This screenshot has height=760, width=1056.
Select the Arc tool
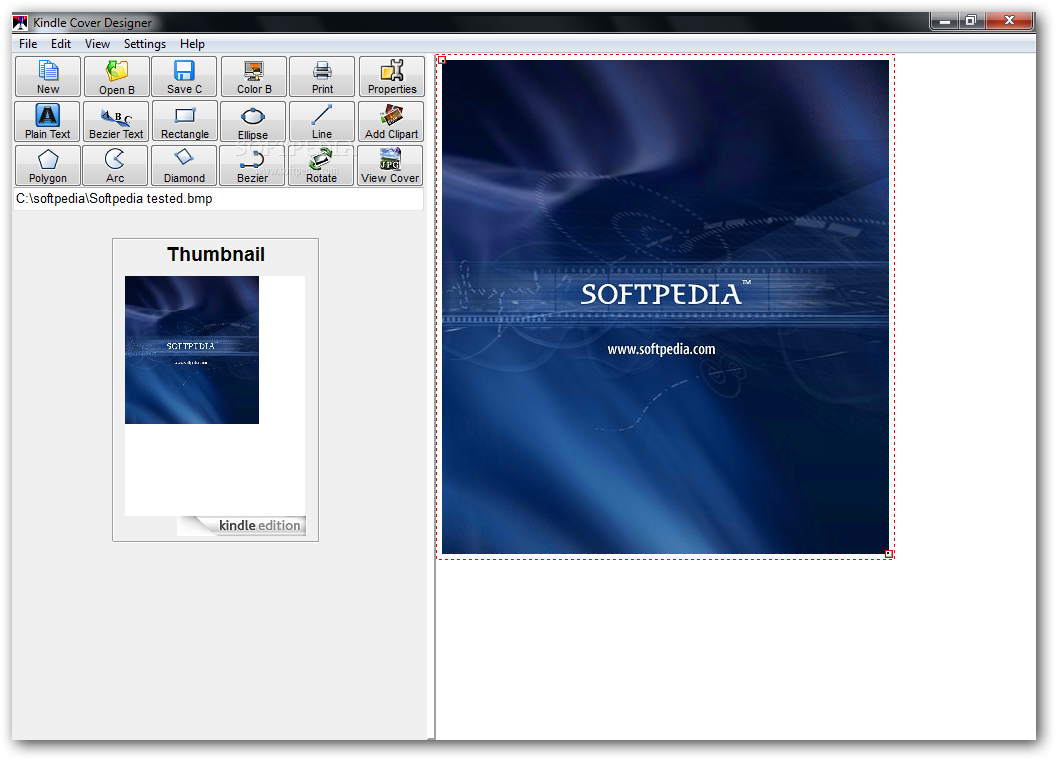(115, 166)
